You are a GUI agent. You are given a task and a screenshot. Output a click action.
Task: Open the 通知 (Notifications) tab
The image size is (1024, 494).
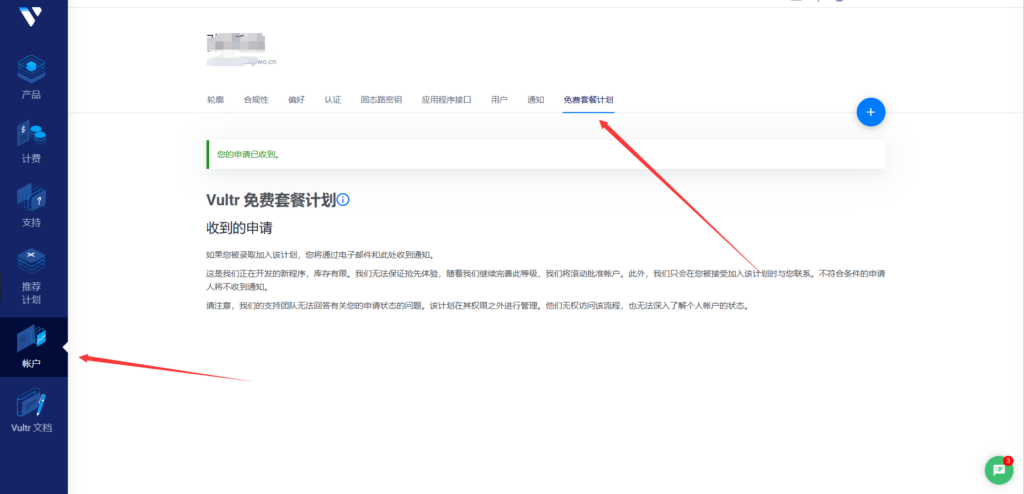535,100
